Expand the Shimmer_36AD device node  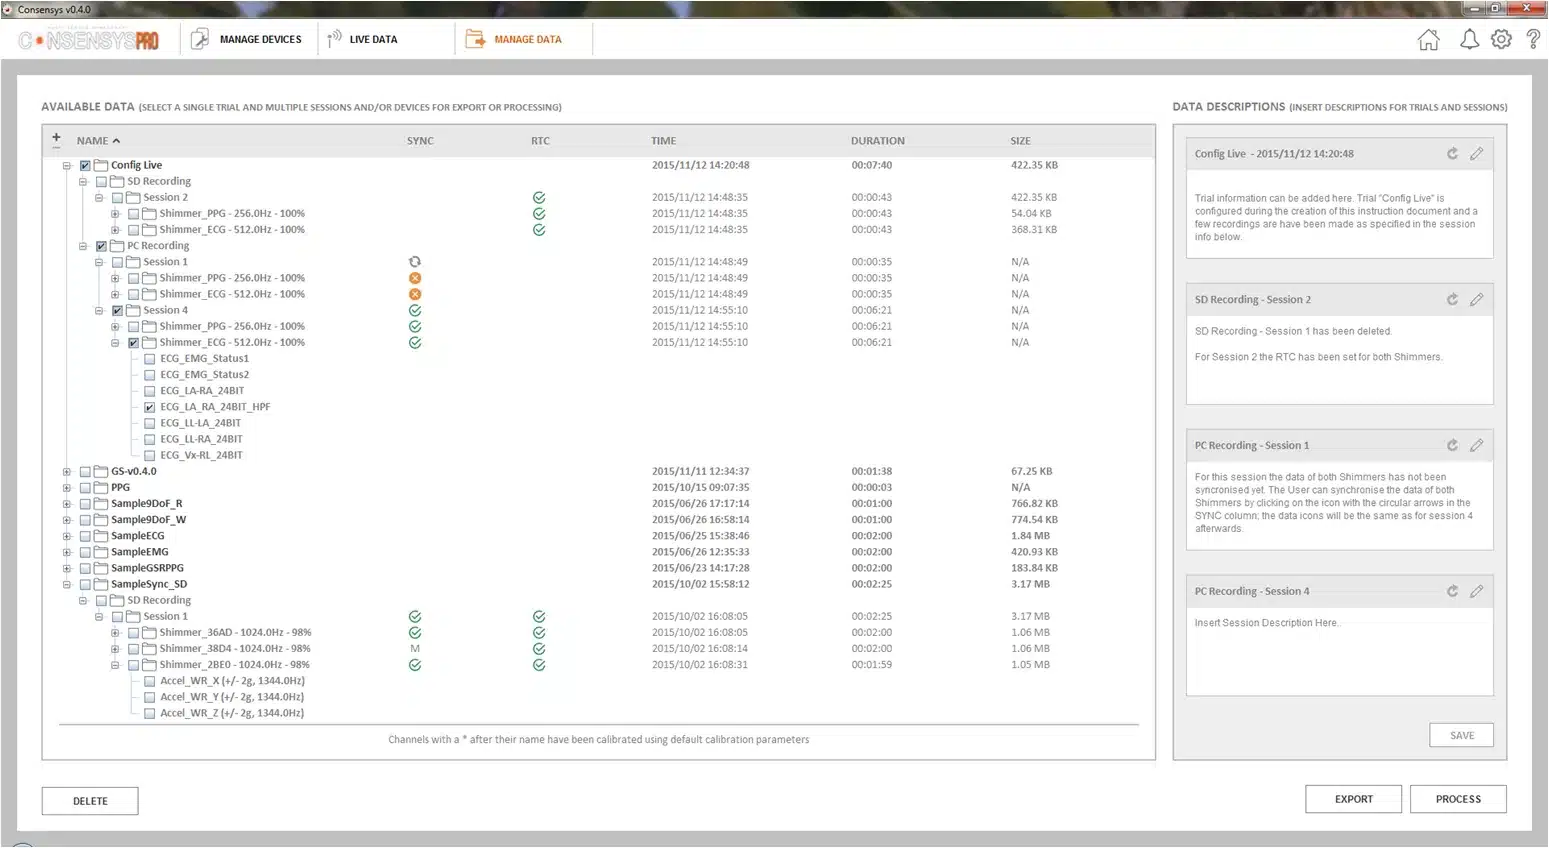(x=115, y=633)
